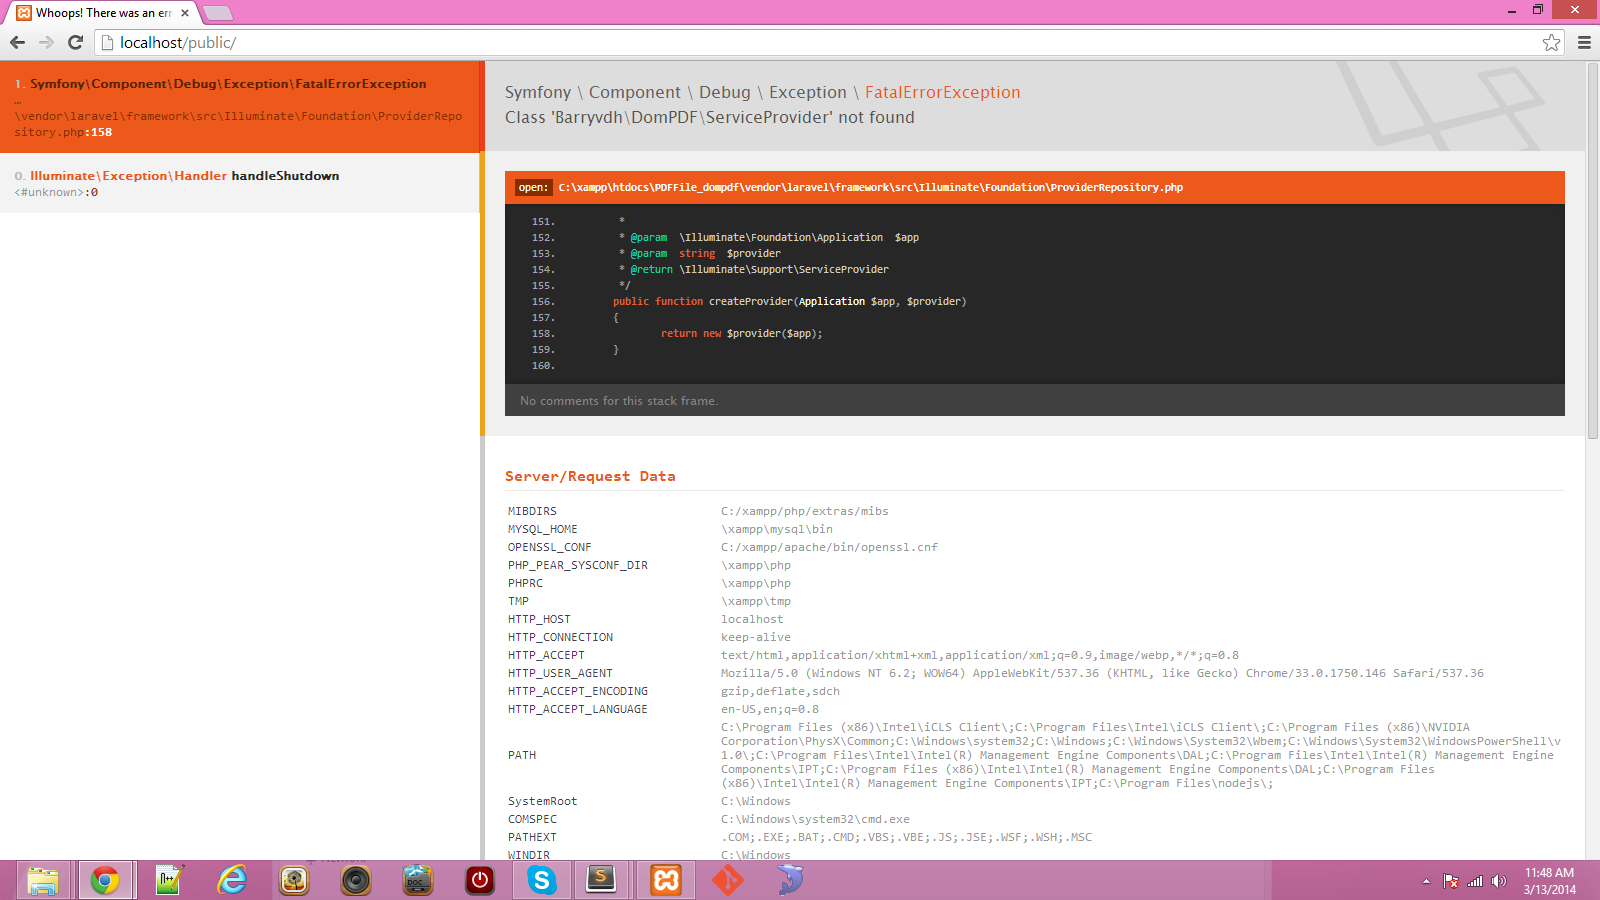The image size is (1600, 900).
Task: Open the Chrome menu (hamburger icon)
Action: click(1584, 42)
